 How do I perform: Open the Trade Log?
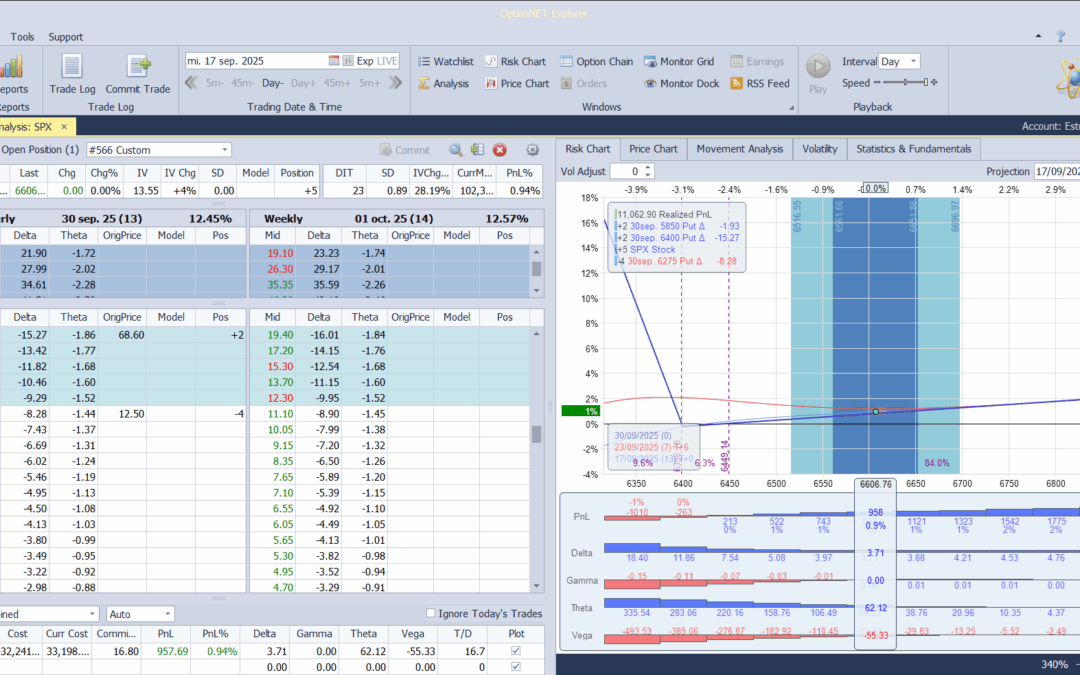click(x=72, y=74)
